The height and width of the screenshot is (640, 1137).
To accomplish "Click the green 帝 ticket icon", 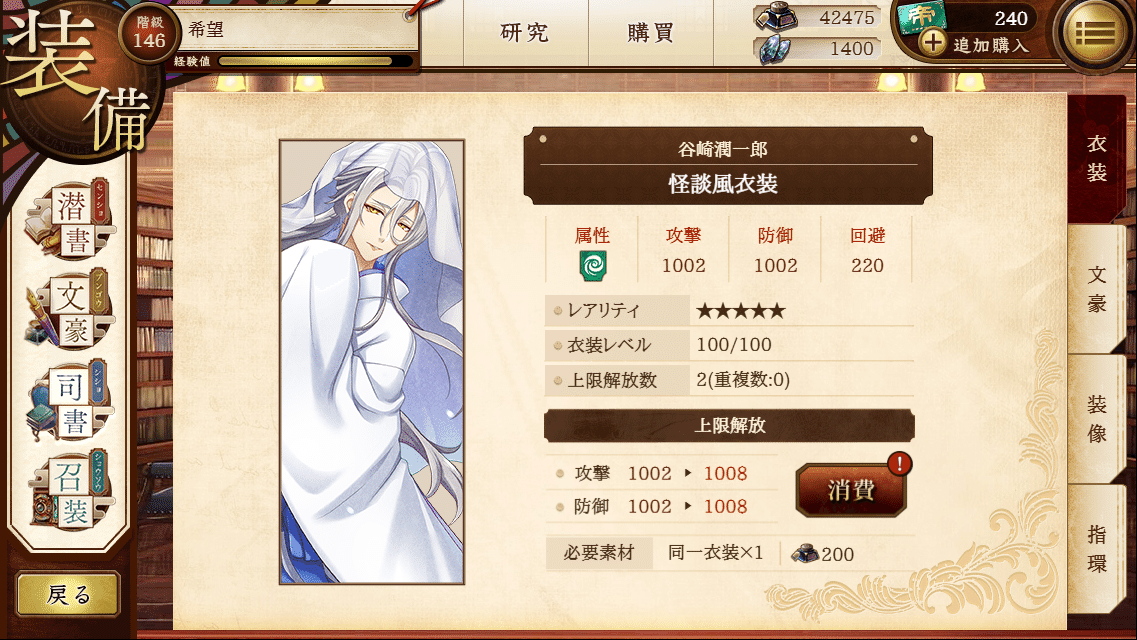I will pyautogui.click(x=923, y=17).
